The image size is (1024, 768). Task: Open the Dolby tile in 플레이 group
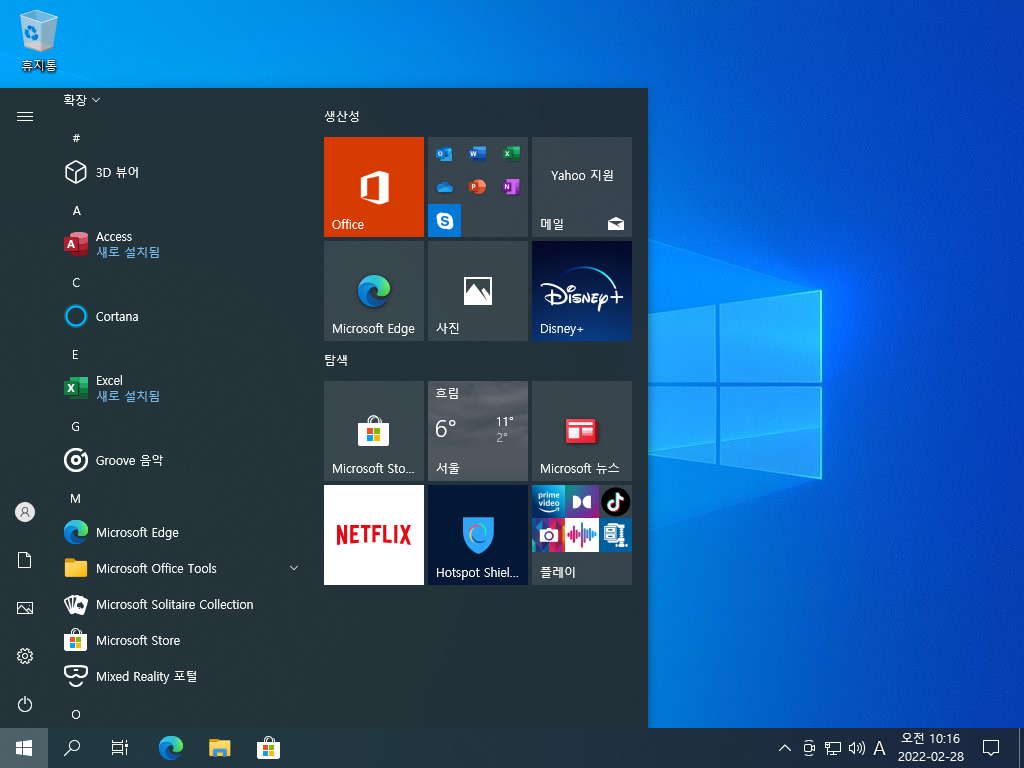tap(582, 502)
